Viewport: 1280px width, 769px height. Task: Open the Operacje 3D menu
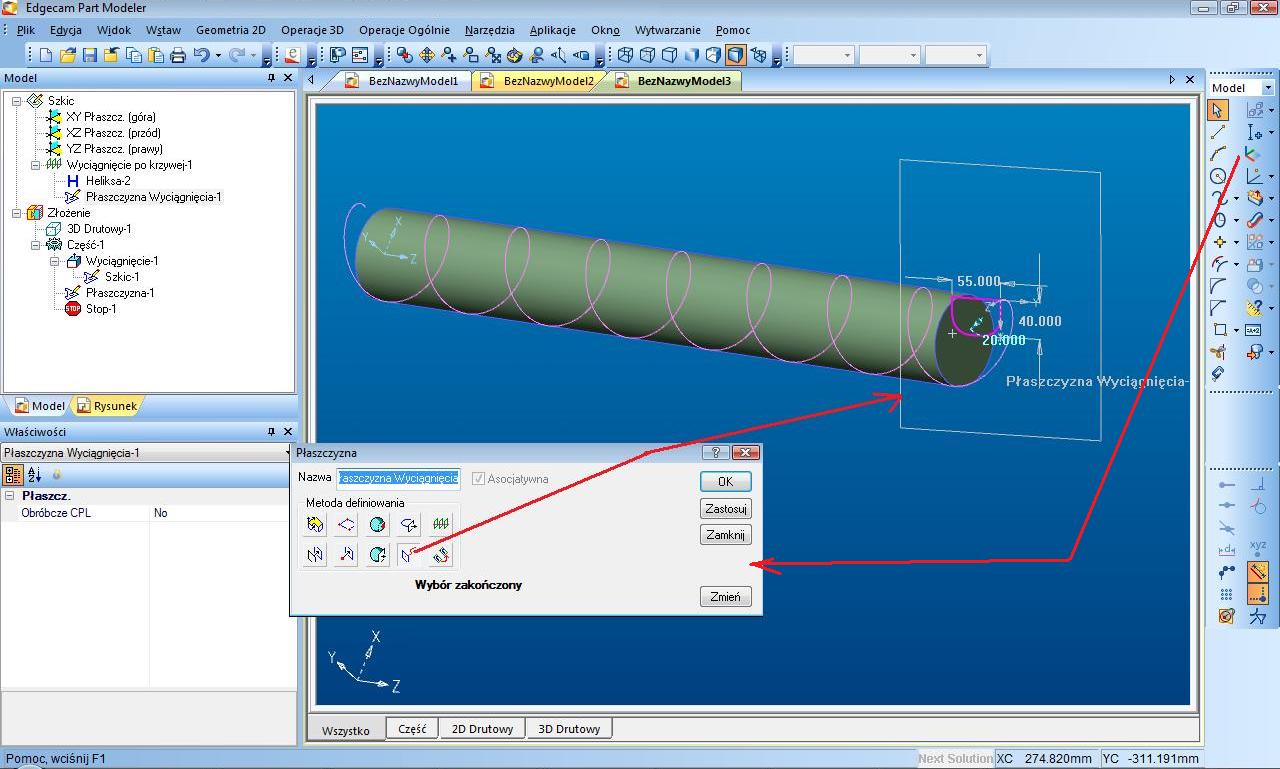(x=312, y=30)
